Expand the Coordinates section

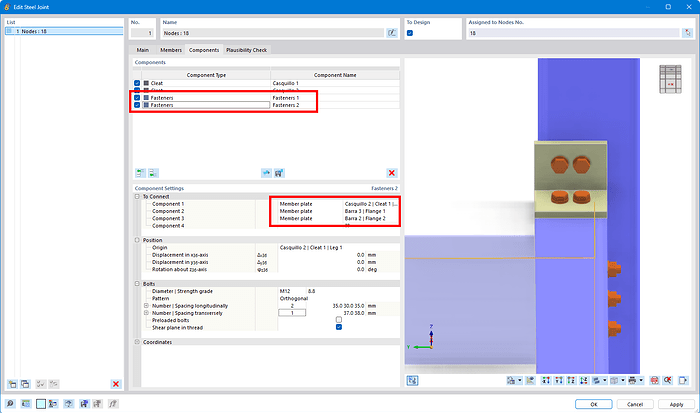pos(137,342)
